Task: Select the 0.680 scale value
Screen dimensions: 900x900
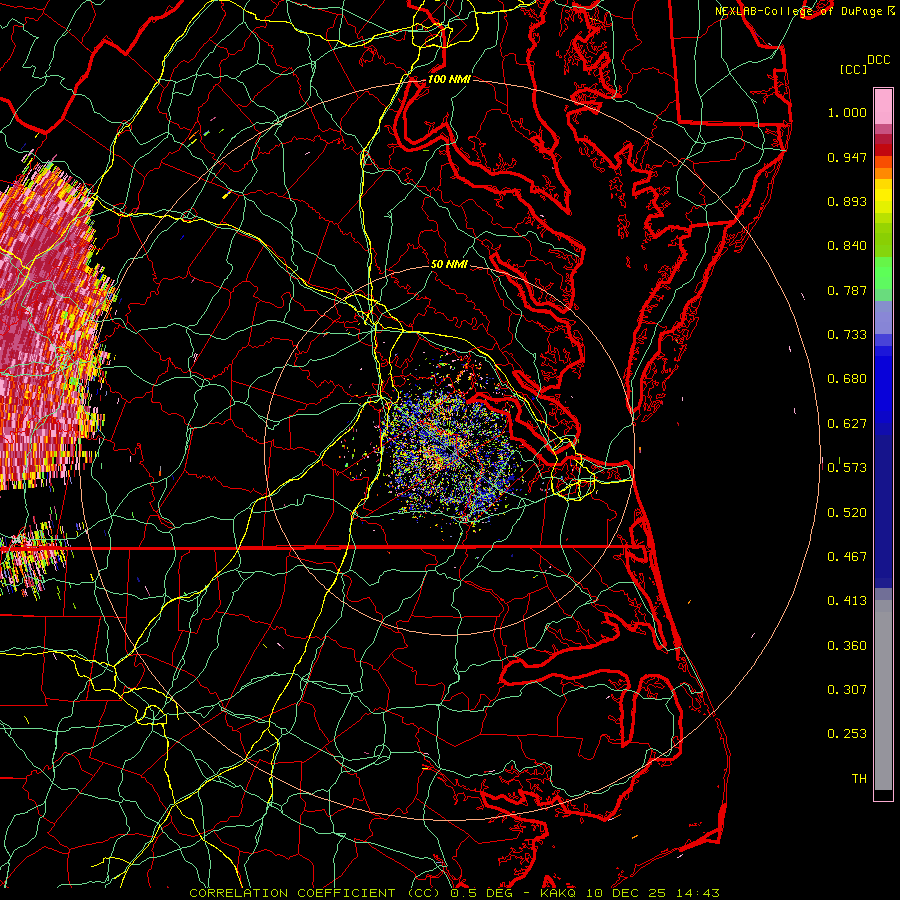Action: click(x=847, y=379)
